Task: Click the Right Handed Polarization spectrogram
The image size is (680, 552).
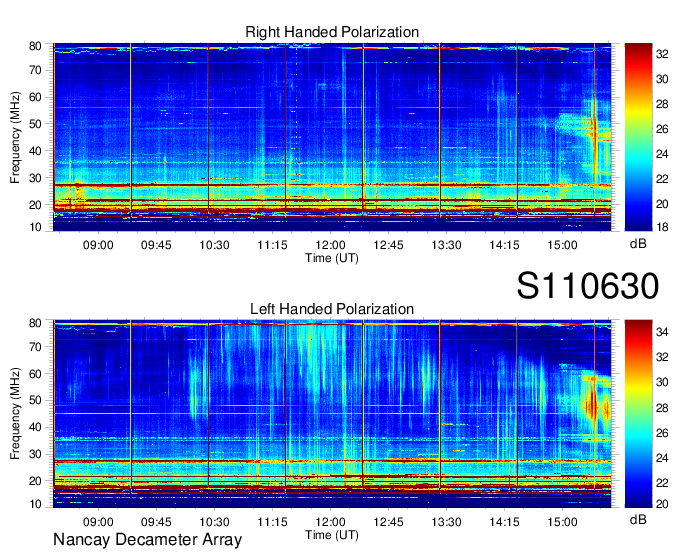Action: [332, 137]
